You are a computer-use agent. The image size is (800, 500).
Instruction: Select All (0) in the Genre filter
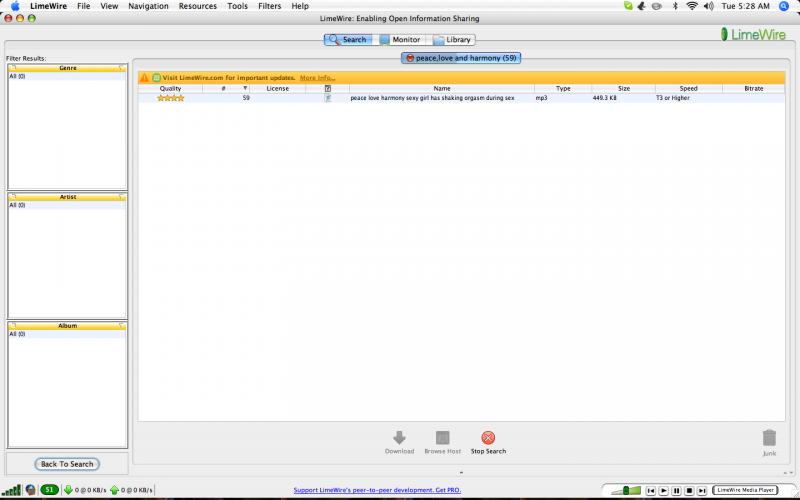pos(67,77)
